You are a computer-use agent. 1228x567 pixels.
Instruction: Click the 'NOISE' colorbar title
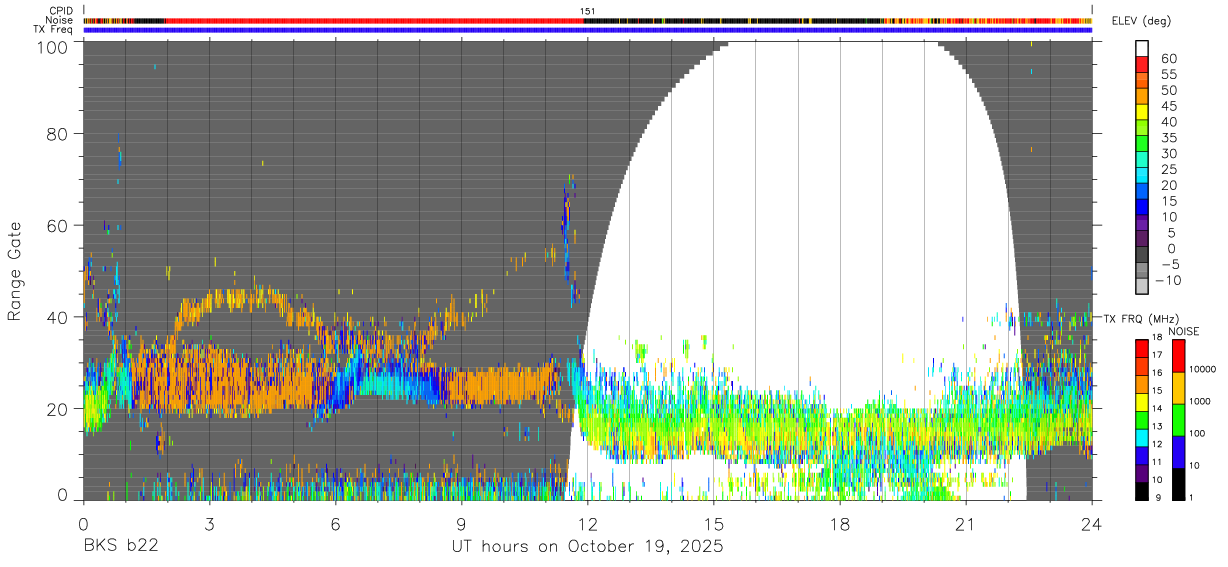[1183, 331]
